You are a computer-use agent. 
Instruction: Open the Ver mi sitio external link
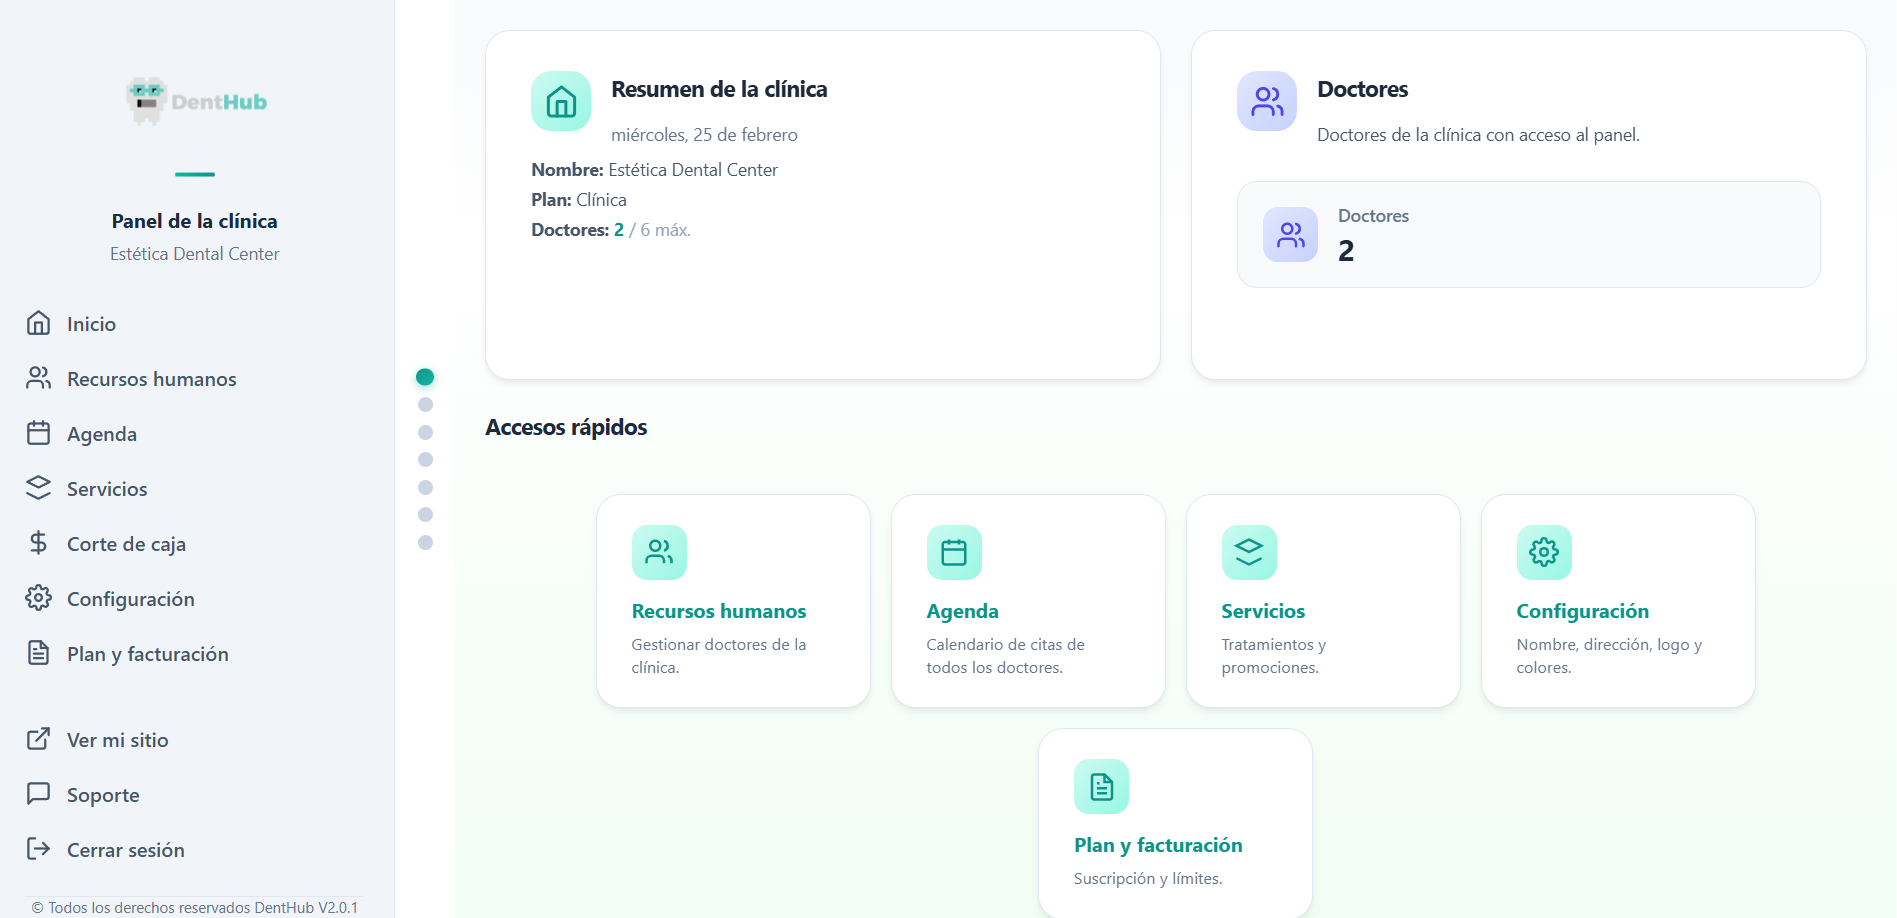[117, 740]
